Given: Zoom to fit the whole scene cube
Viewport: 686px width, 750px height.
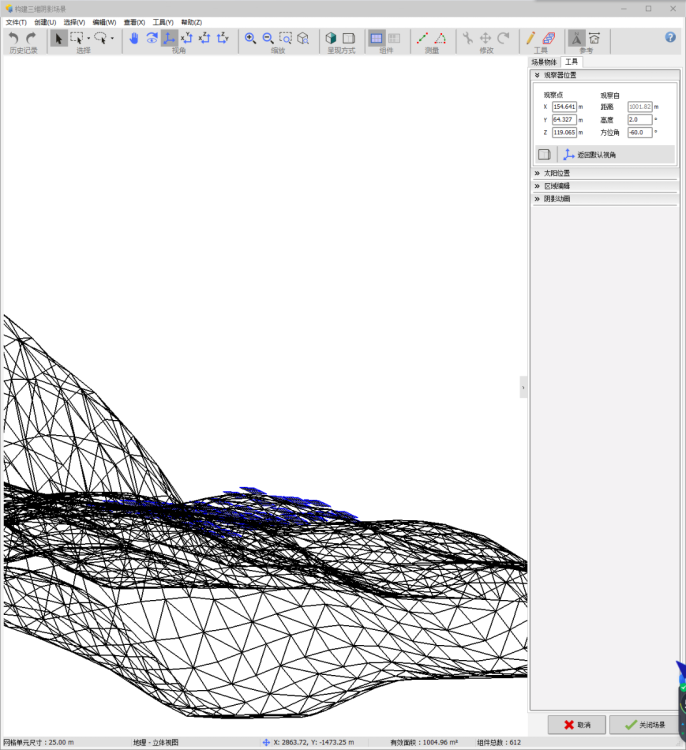Looking at the screenshot, I should pos(303,38).
